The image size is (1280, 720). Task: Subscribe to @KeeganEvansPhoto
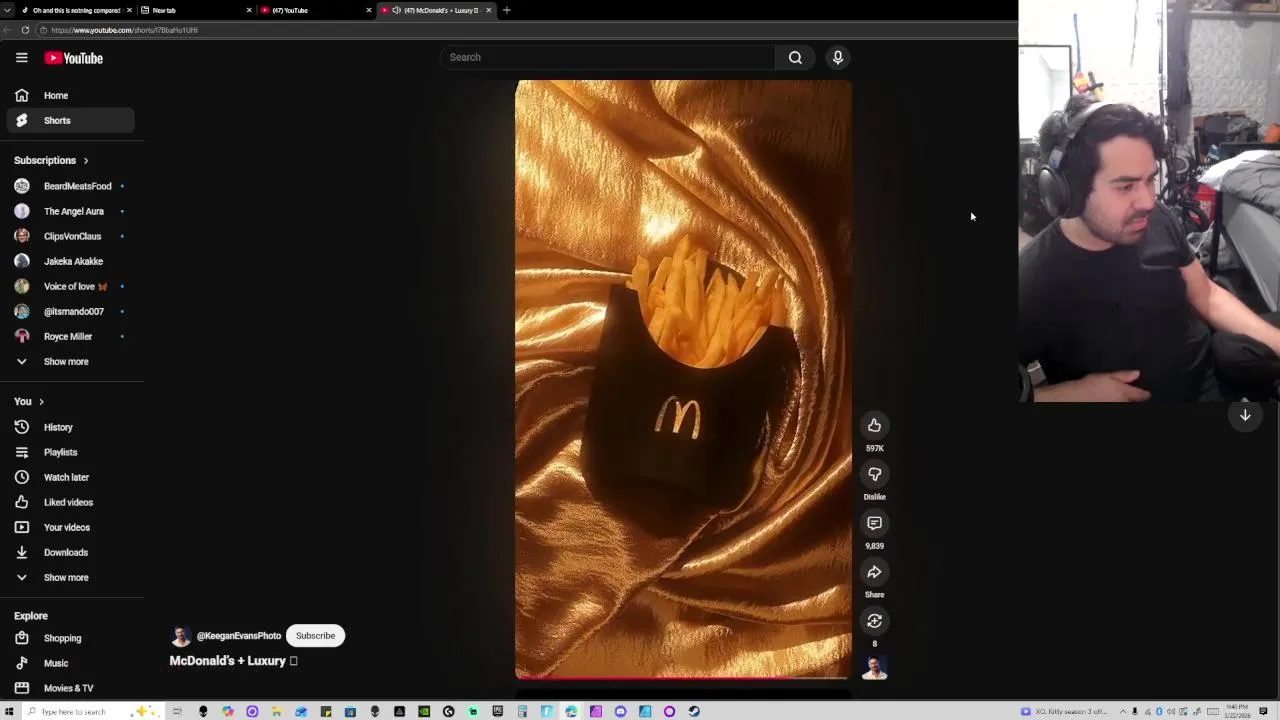pyautogui.click(x=315, y=636)
